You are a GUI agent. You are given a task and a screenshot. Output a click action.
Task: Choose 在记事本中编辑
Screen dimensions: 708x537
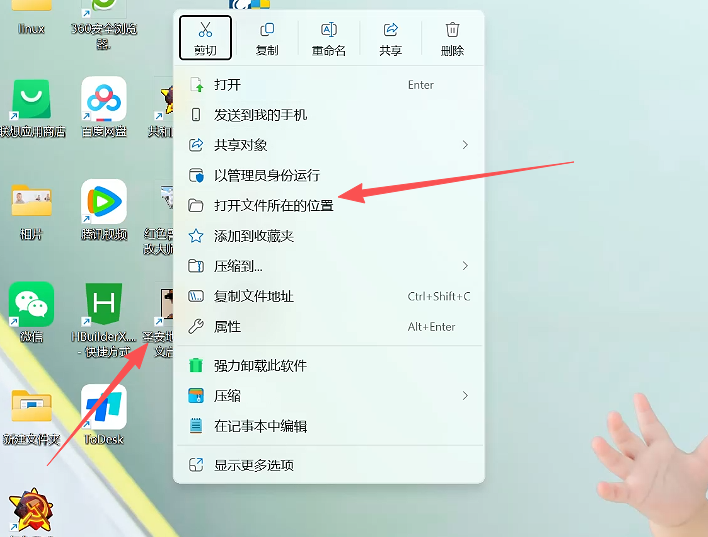coord(329,426)
